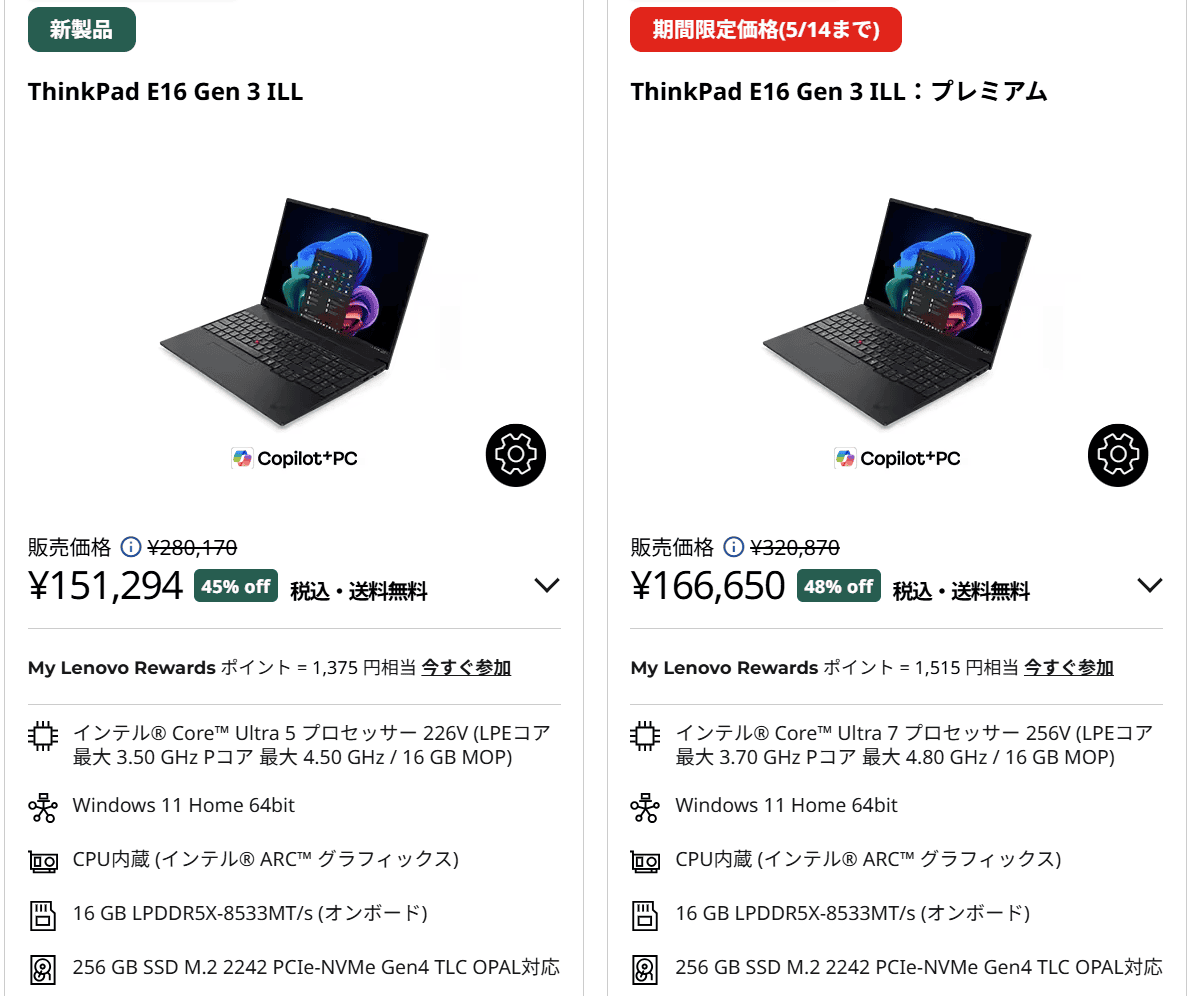Image resolution: width=1195 pixels, height=996 pixels.
Task: Select the Windows 11 OS icon on the left card
Action: click(43, 805)
